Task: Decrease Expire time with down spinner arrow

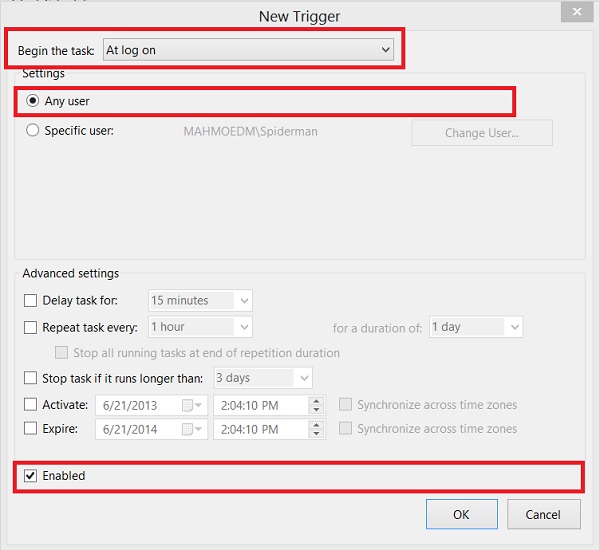Action: pos(316,434)
